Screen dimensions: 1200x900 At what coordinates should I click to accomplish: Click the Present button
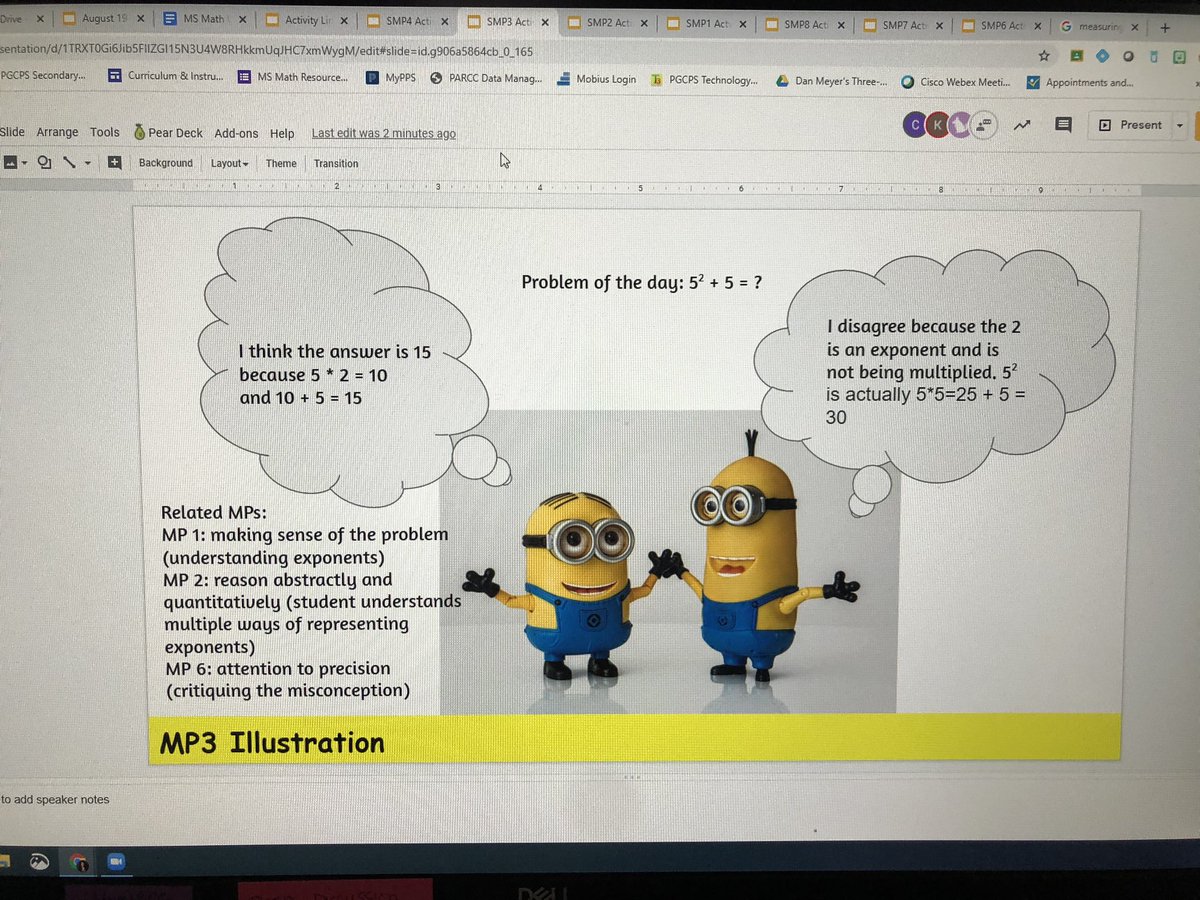pyautogui.click(x=1130, y=125)
